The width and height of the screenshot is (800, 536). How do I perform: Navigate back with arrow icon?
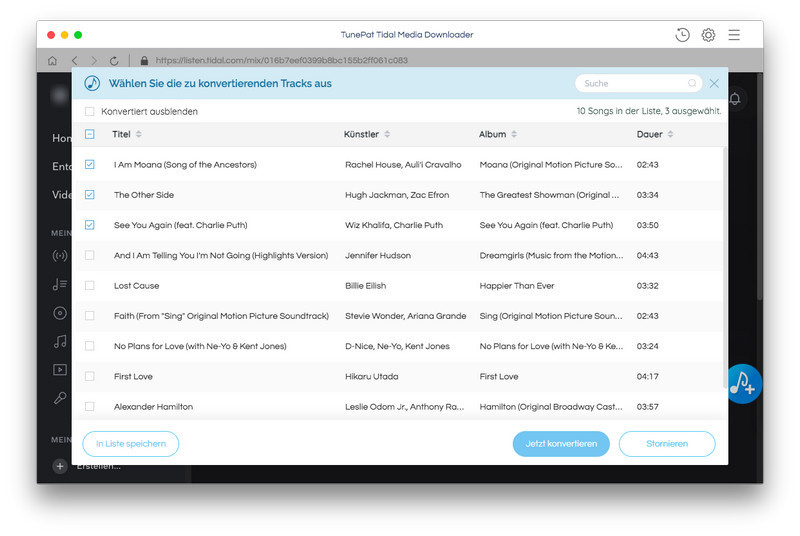pyautogui.click(x=74, y=61)
